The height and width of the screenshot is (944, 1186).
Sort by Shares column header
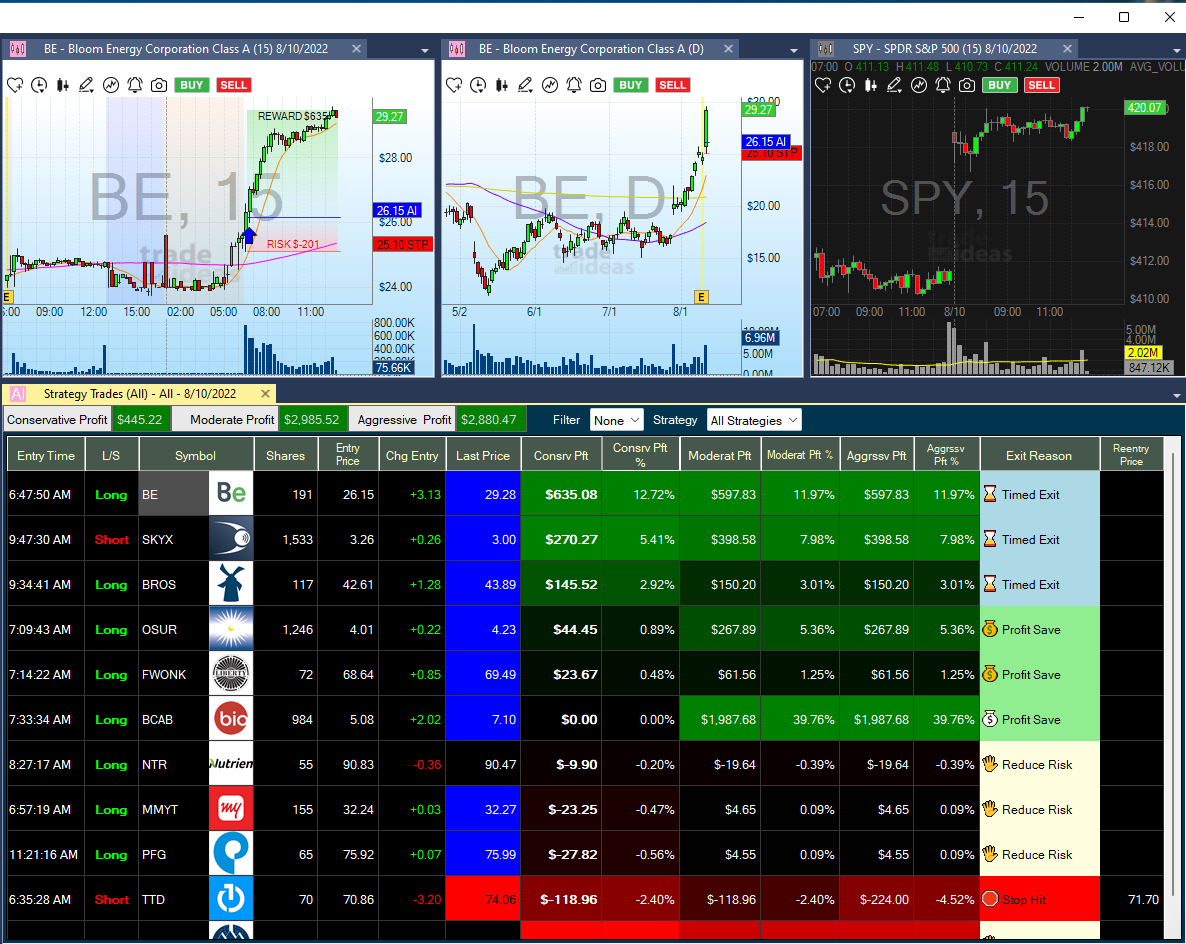pos(285,455)
